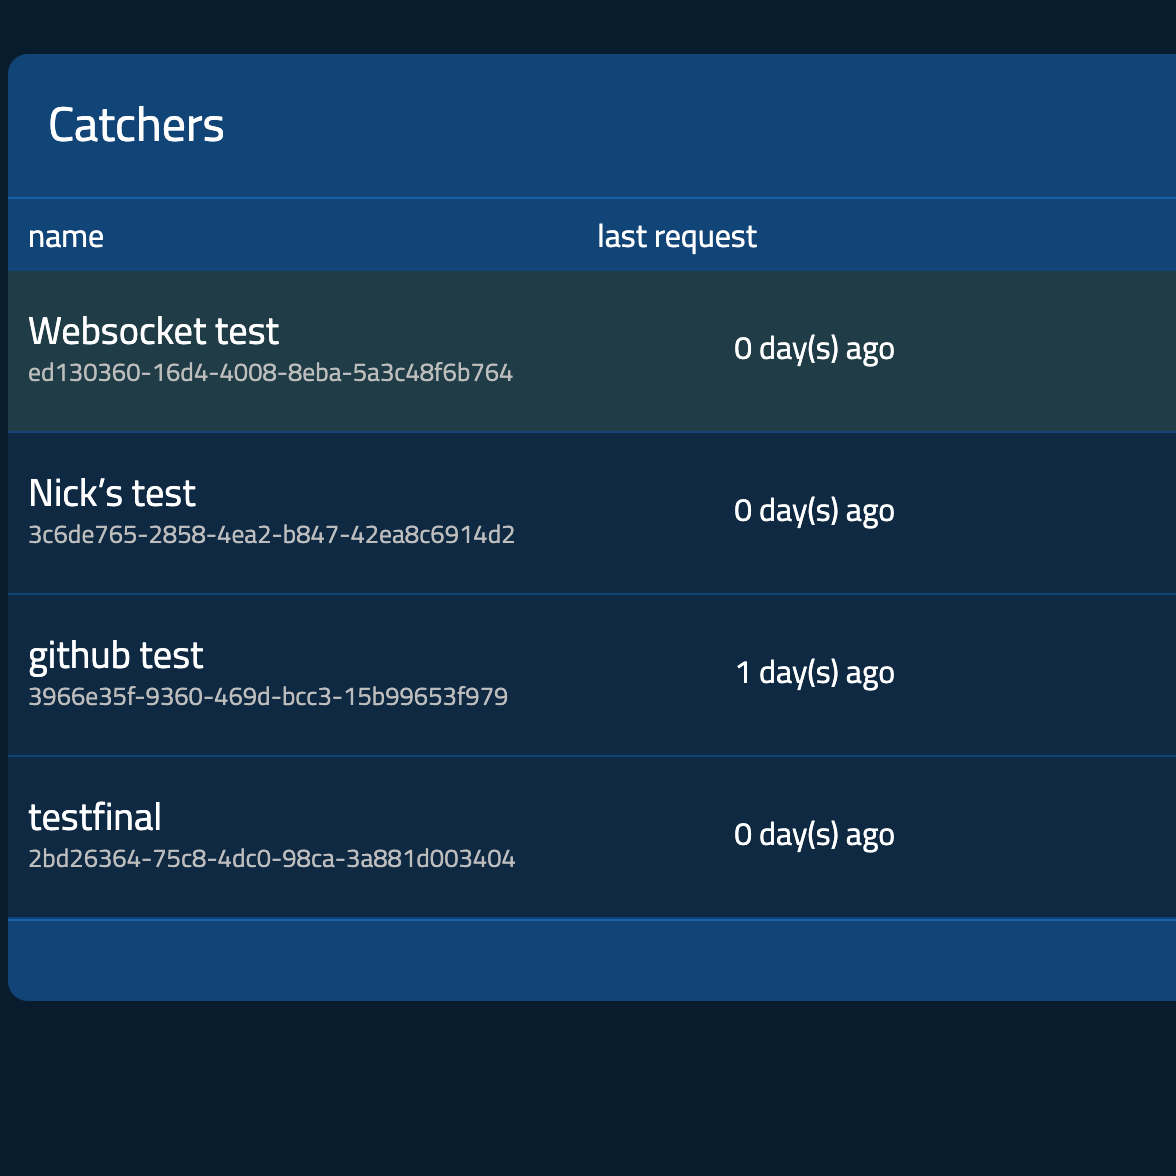Open the Nick's test catcher
Screen dimensions: 1176x1176
click(112, 493)
